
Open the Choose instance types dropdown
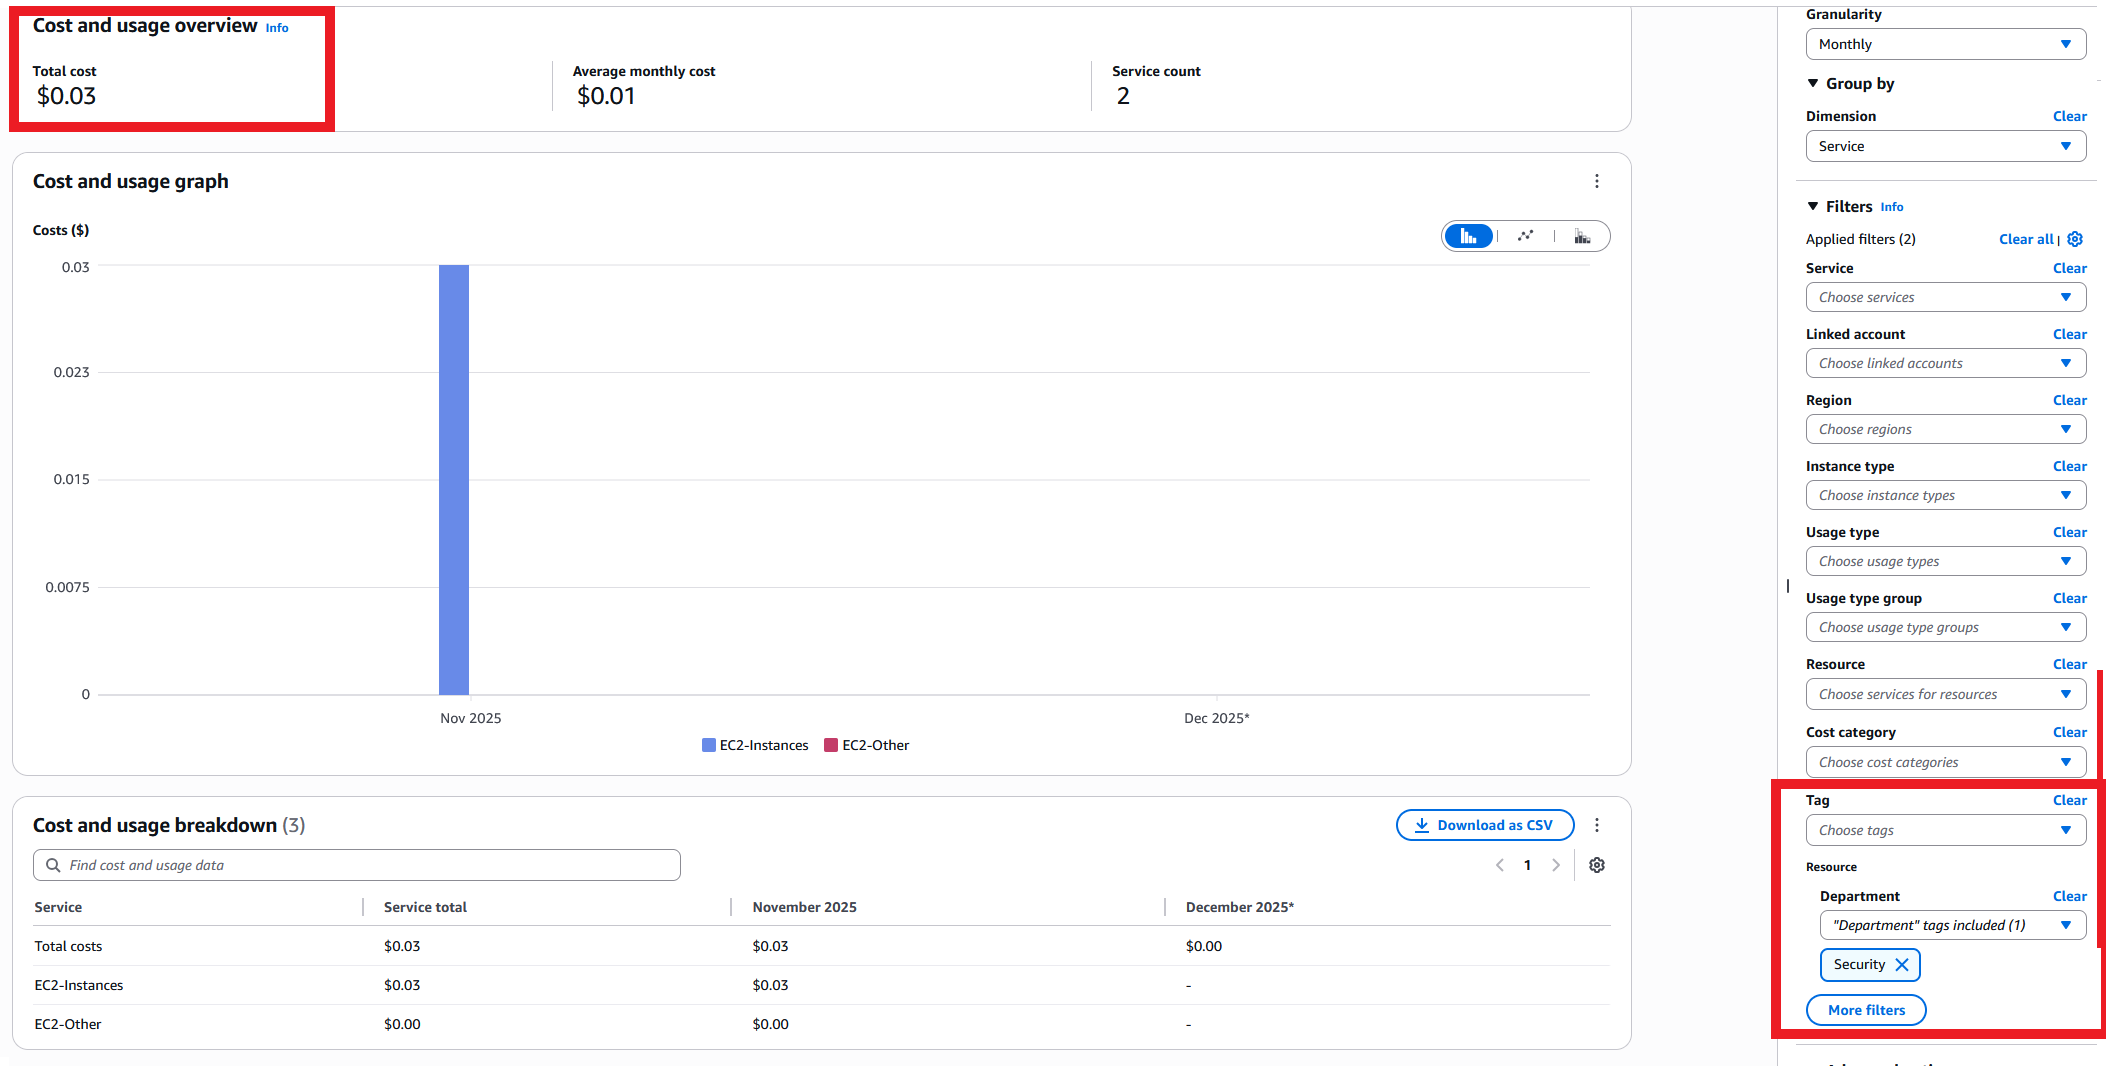point(1945,495)
